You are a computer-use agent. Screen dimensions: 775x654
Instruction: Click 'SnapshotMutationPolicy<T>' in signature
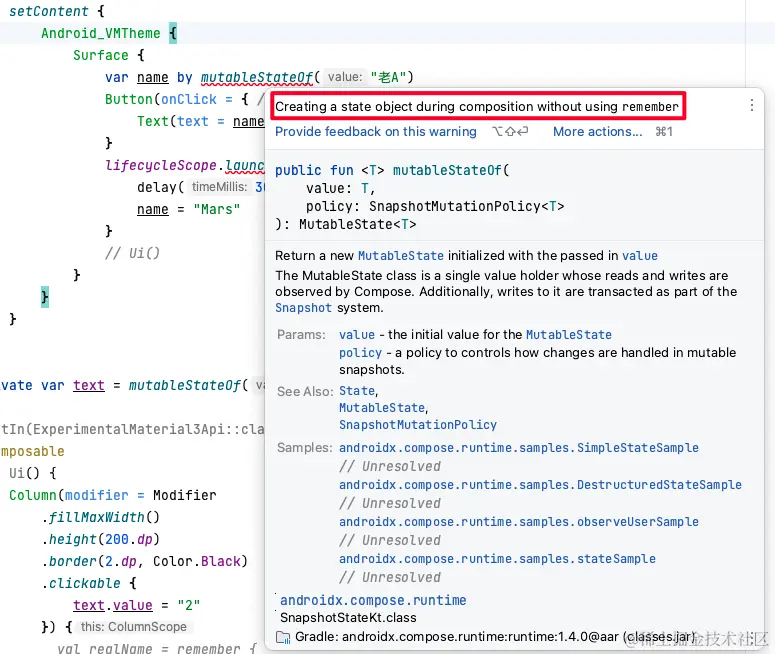point(467,207)
